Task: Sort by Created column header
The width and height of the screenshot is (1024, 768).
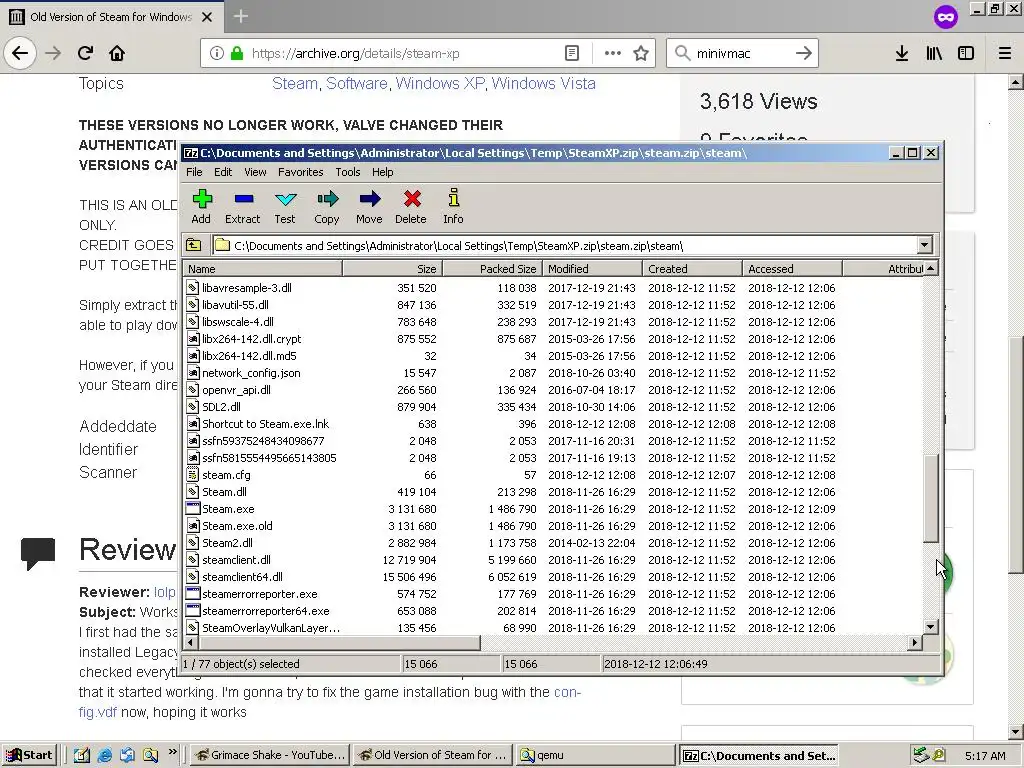Action: pos(693,268)
